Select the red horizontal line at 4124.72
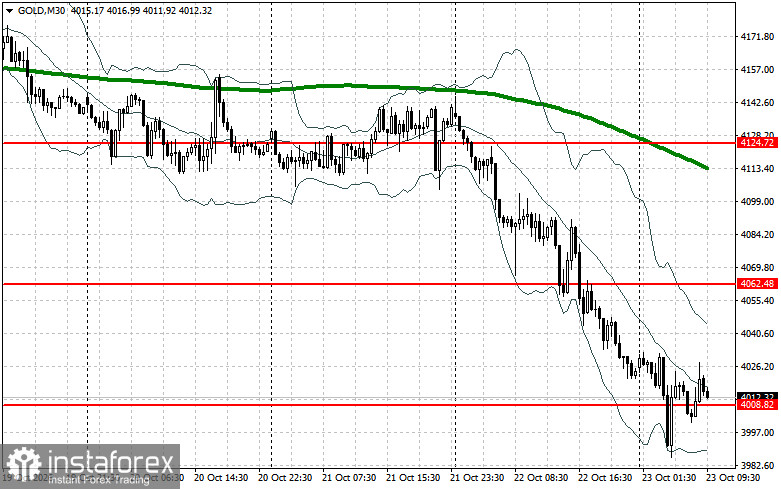The image size is (781, 489). (x=369, y=143)
